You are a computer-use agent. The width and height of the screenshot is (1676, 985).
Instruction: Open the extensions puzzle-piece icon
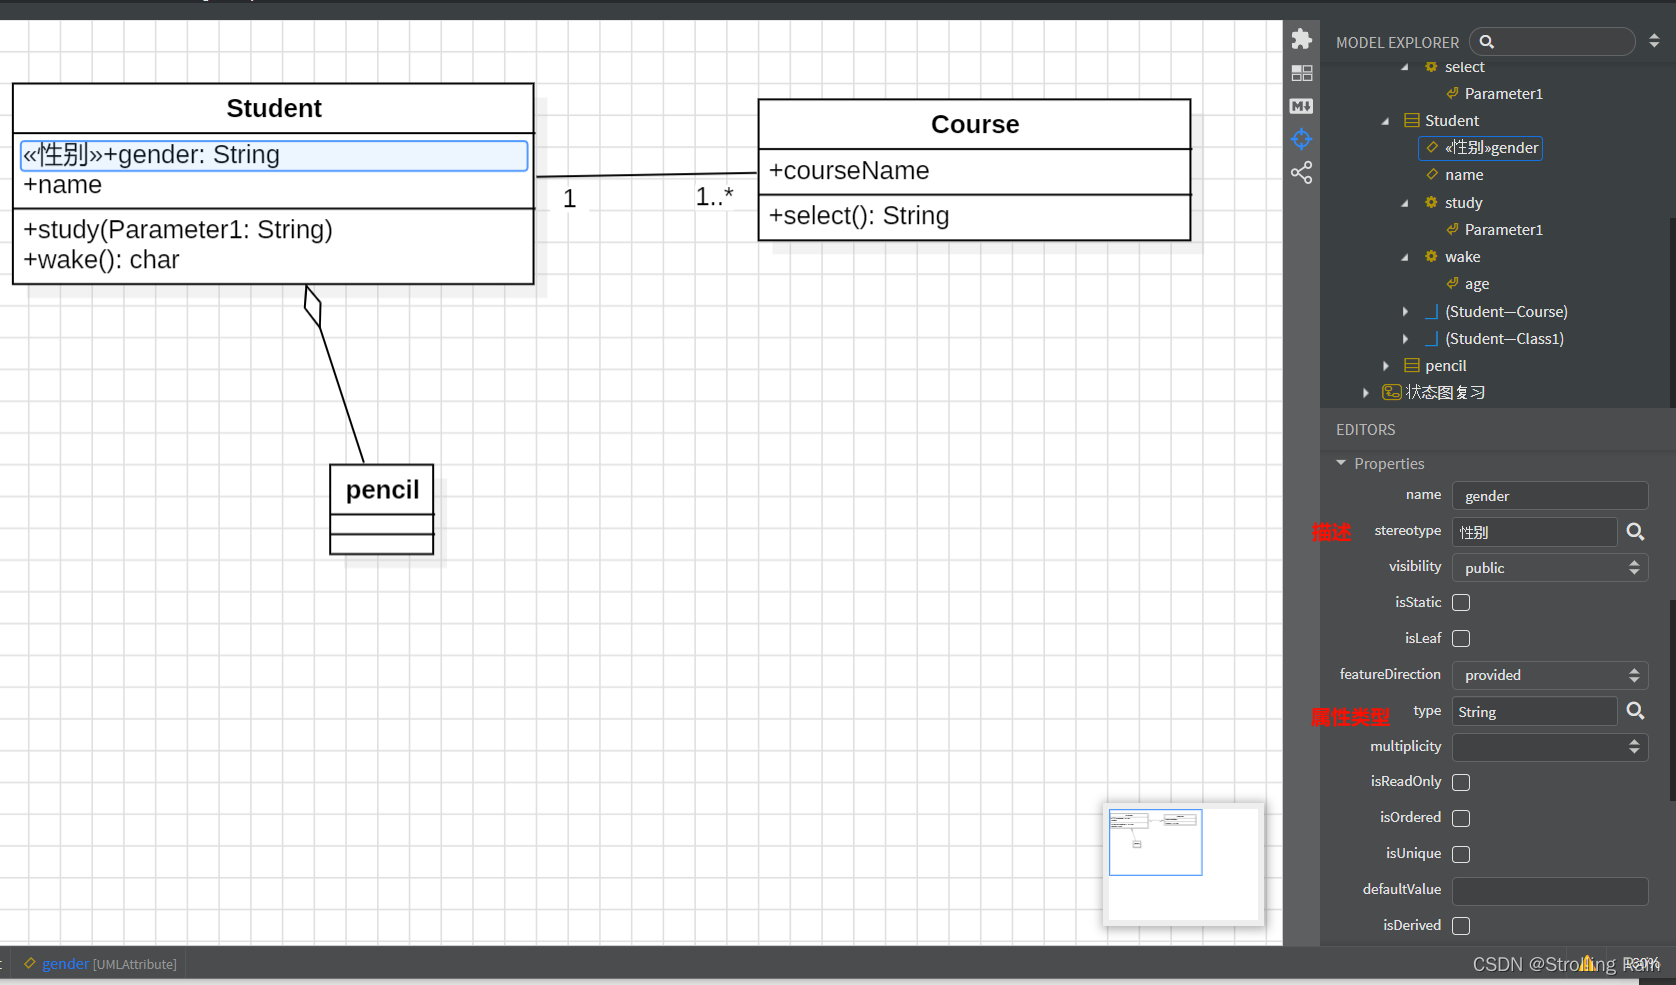(1301, 39)
